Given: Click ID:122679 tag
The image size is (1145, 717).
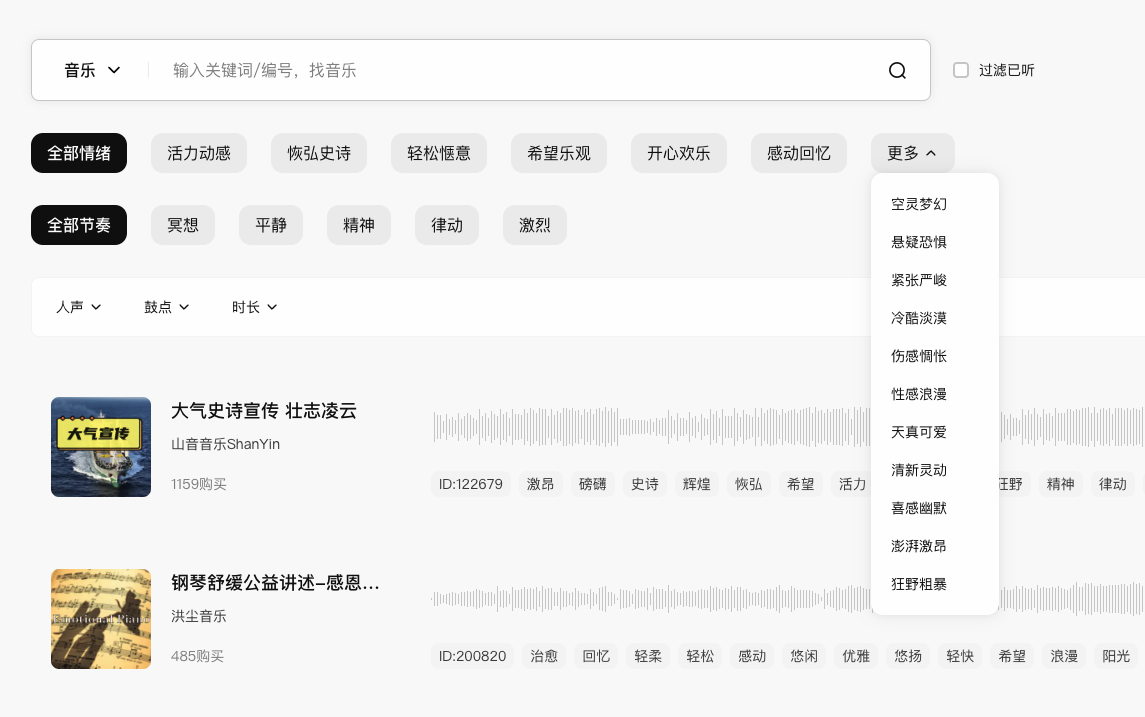Looking at the screenshot, I should [x=470, y=484].
